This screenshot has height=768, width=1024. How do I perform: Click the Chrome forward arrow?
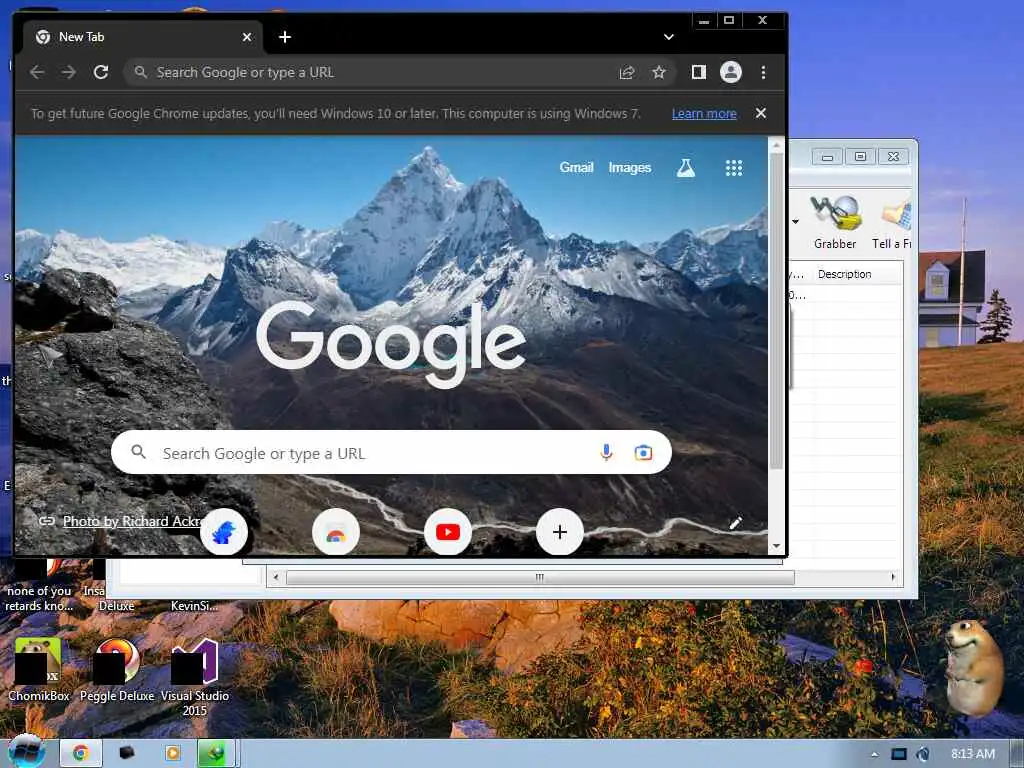tap(69, 72)
